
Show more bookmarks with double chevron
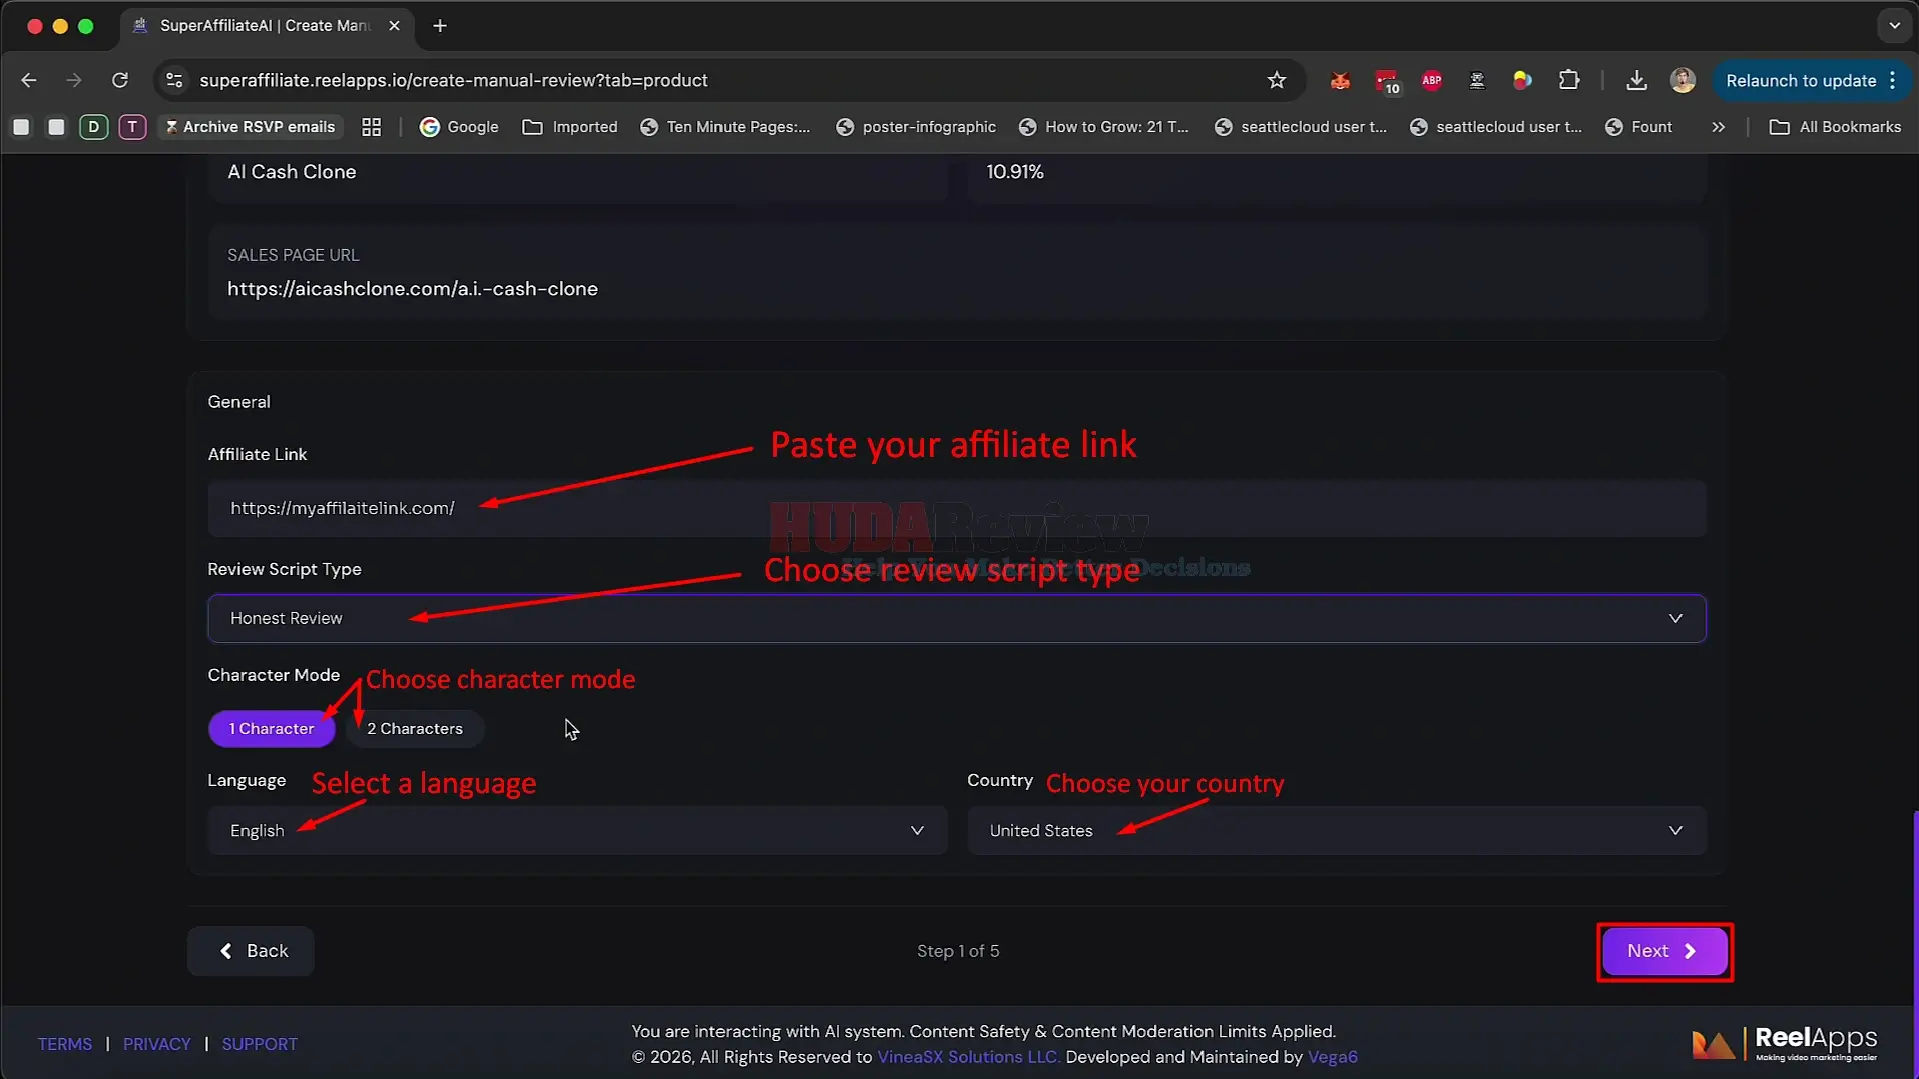coord(1718,127)
